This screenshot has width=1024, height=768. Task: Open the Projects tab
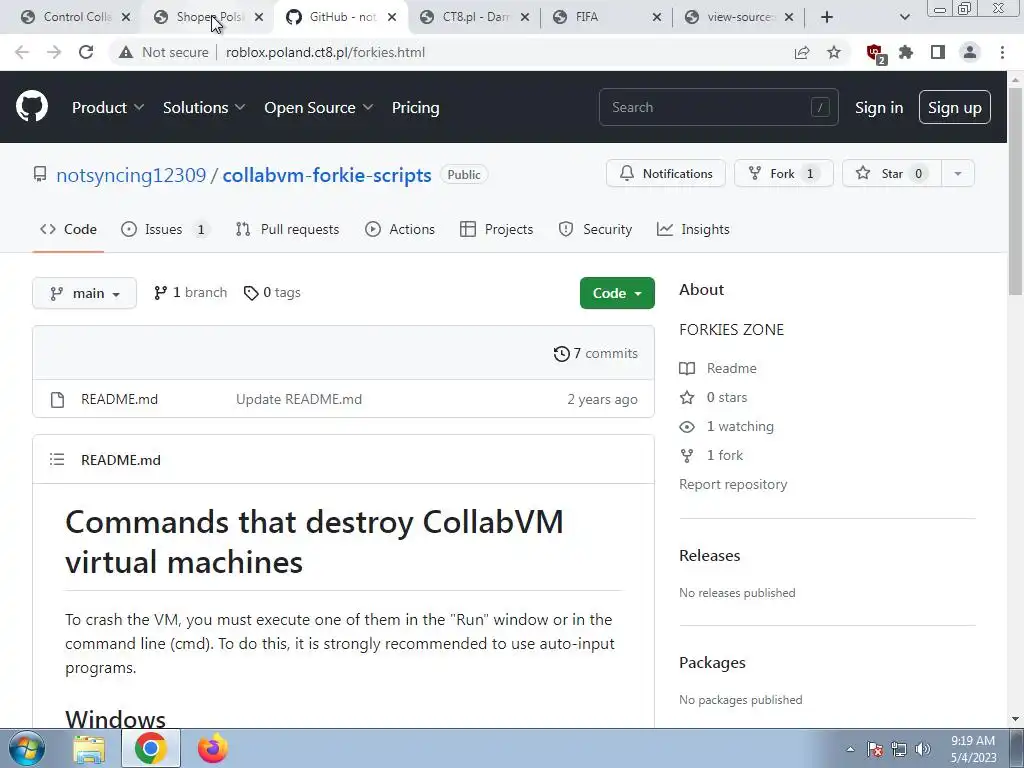pyautogui.click(x=496, y=229)
